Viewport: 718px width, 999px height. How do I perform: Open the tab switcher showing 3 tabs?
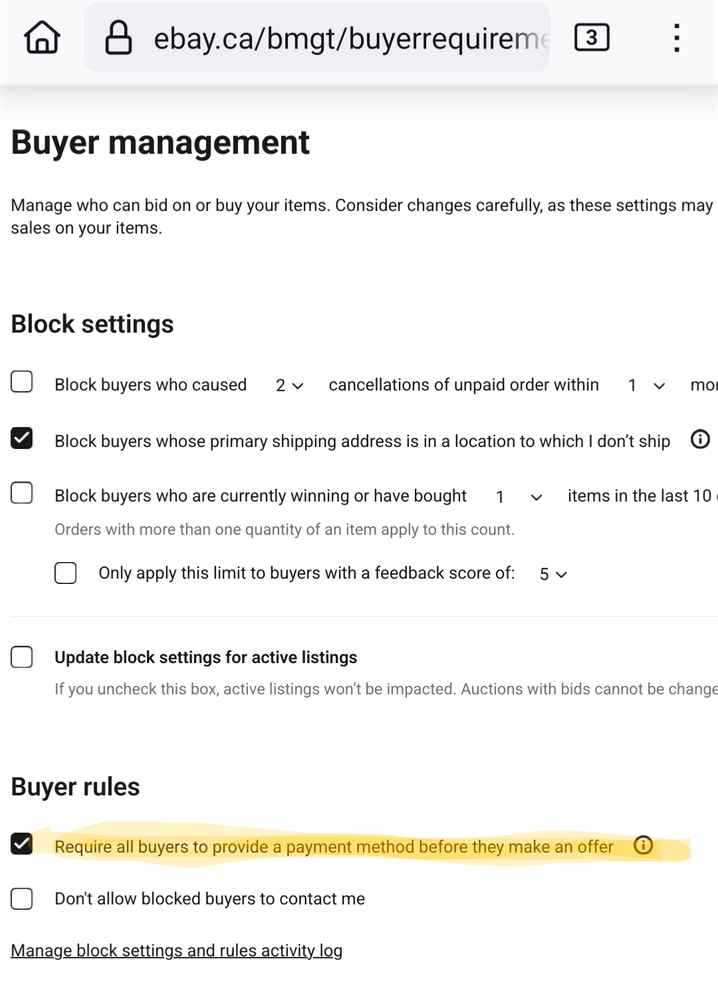point(592,38)
